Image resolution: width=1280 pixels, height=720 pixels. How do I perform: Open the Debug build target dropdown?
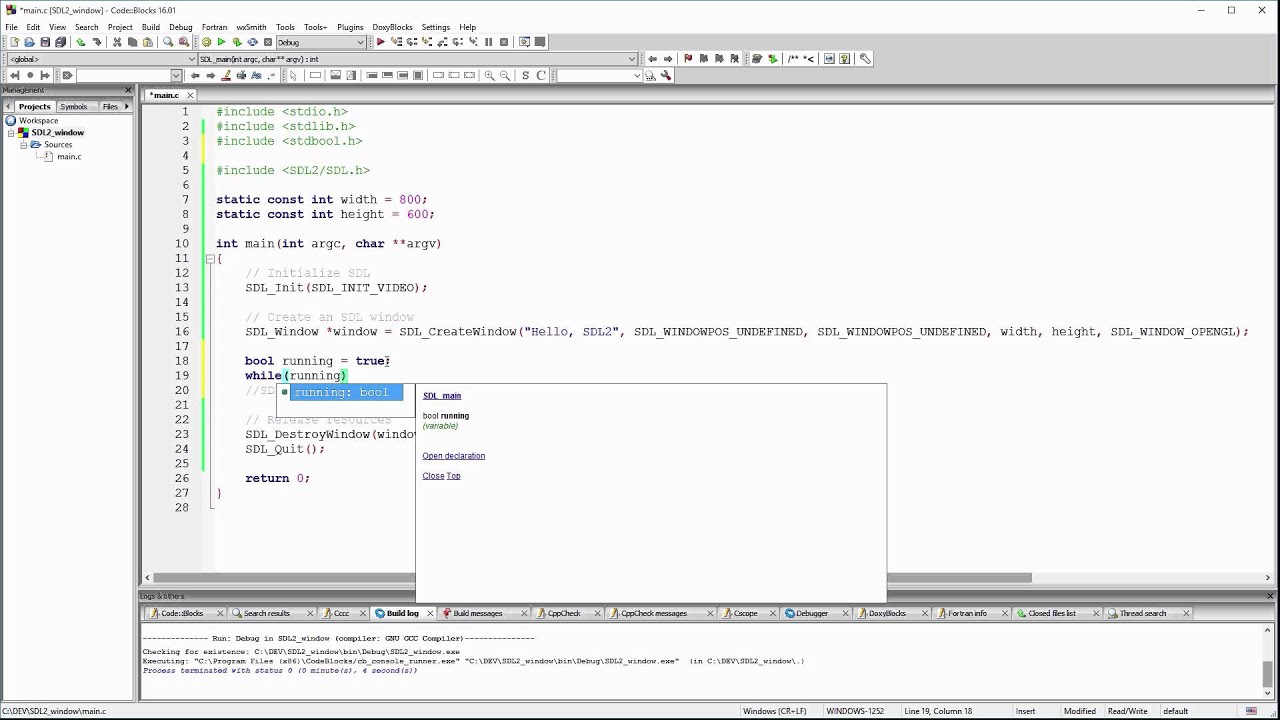[321, 42]
